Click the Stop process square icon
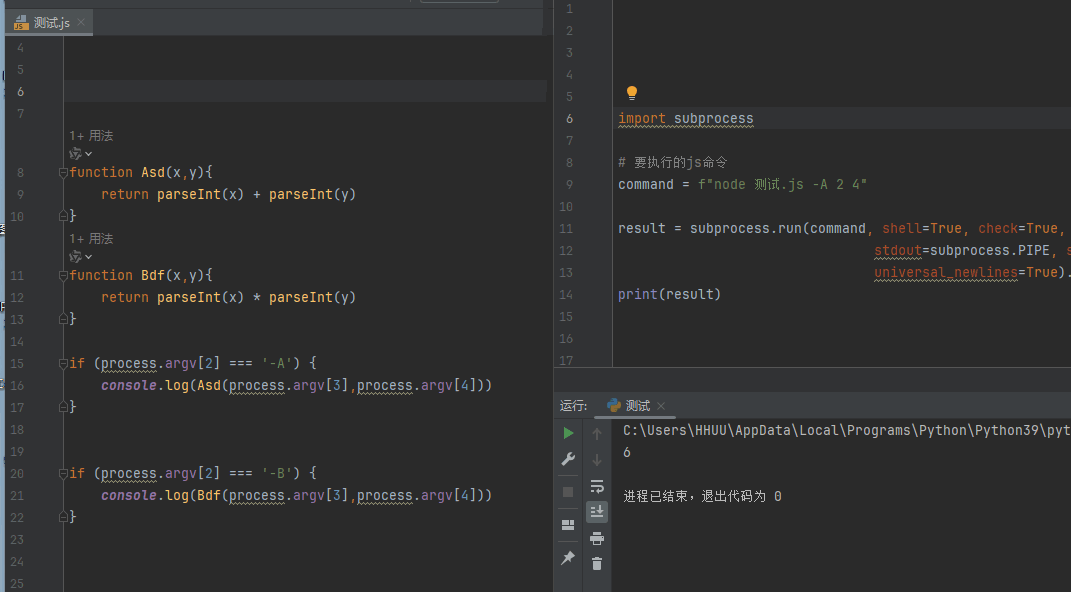 tap(568, 492)
